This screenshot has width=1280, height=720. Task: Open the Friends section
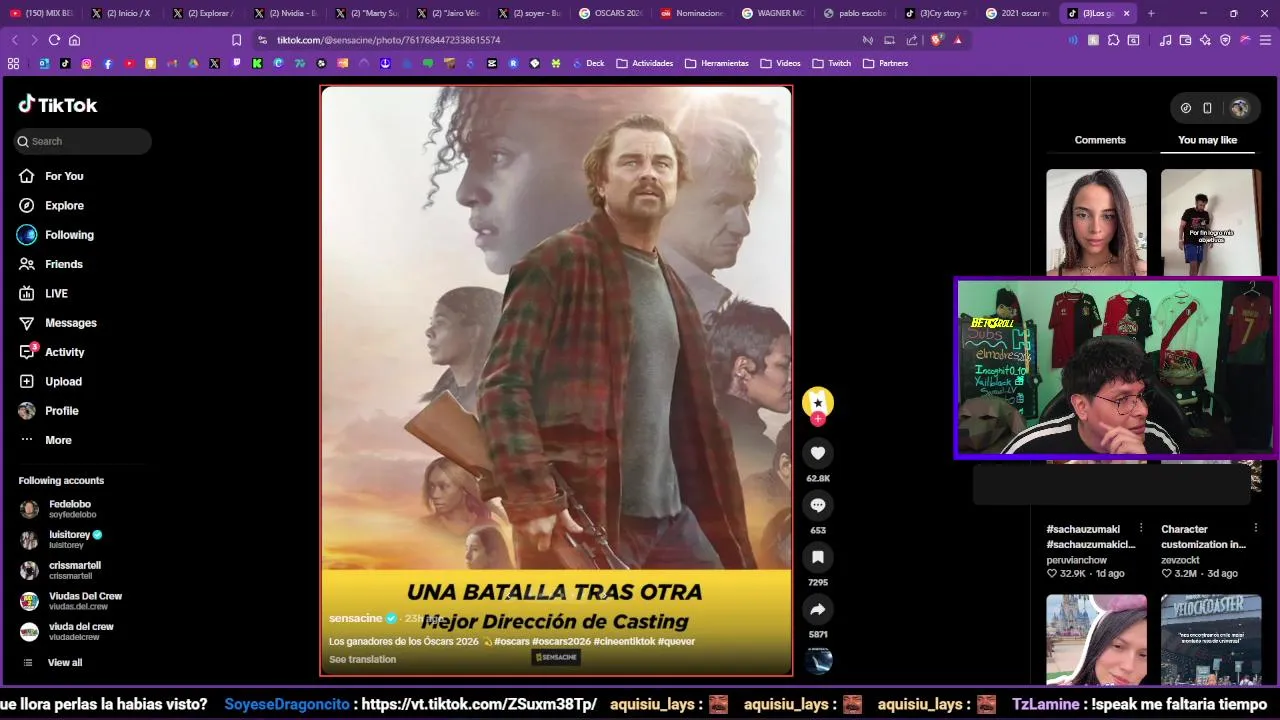(x=63, y=264)
